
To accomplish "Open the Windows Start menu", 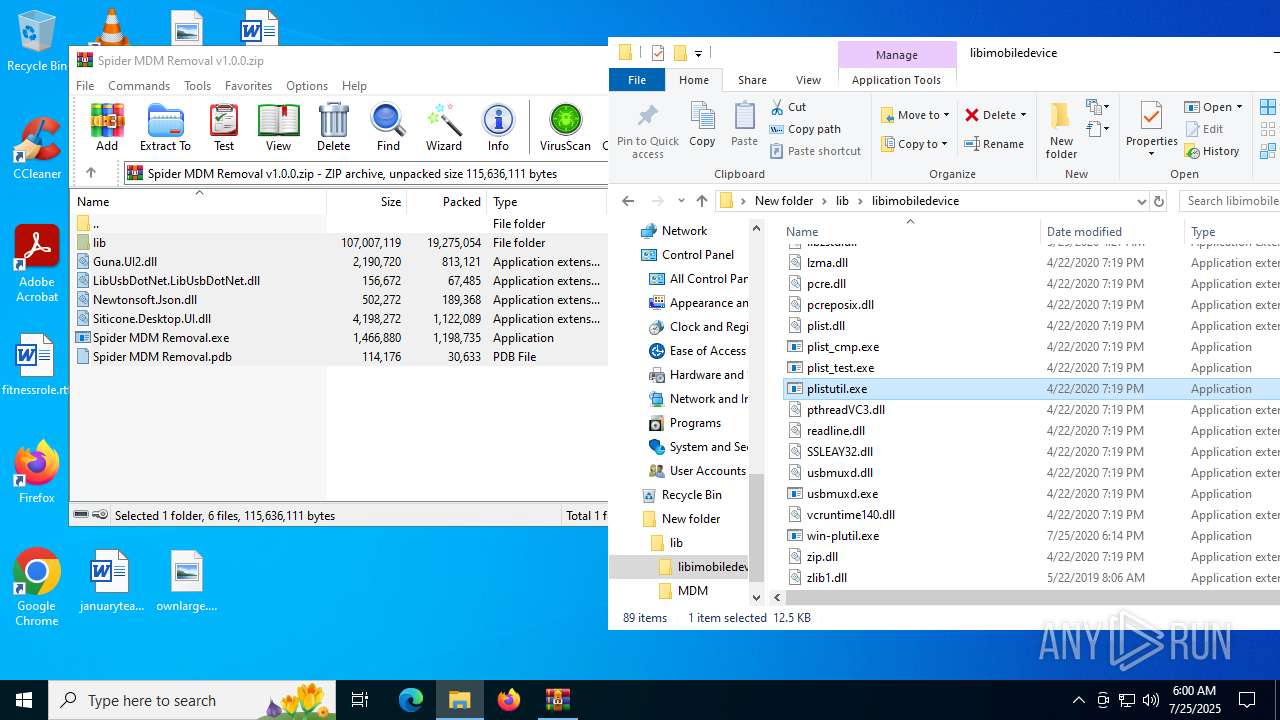I will tap(24, 700).
